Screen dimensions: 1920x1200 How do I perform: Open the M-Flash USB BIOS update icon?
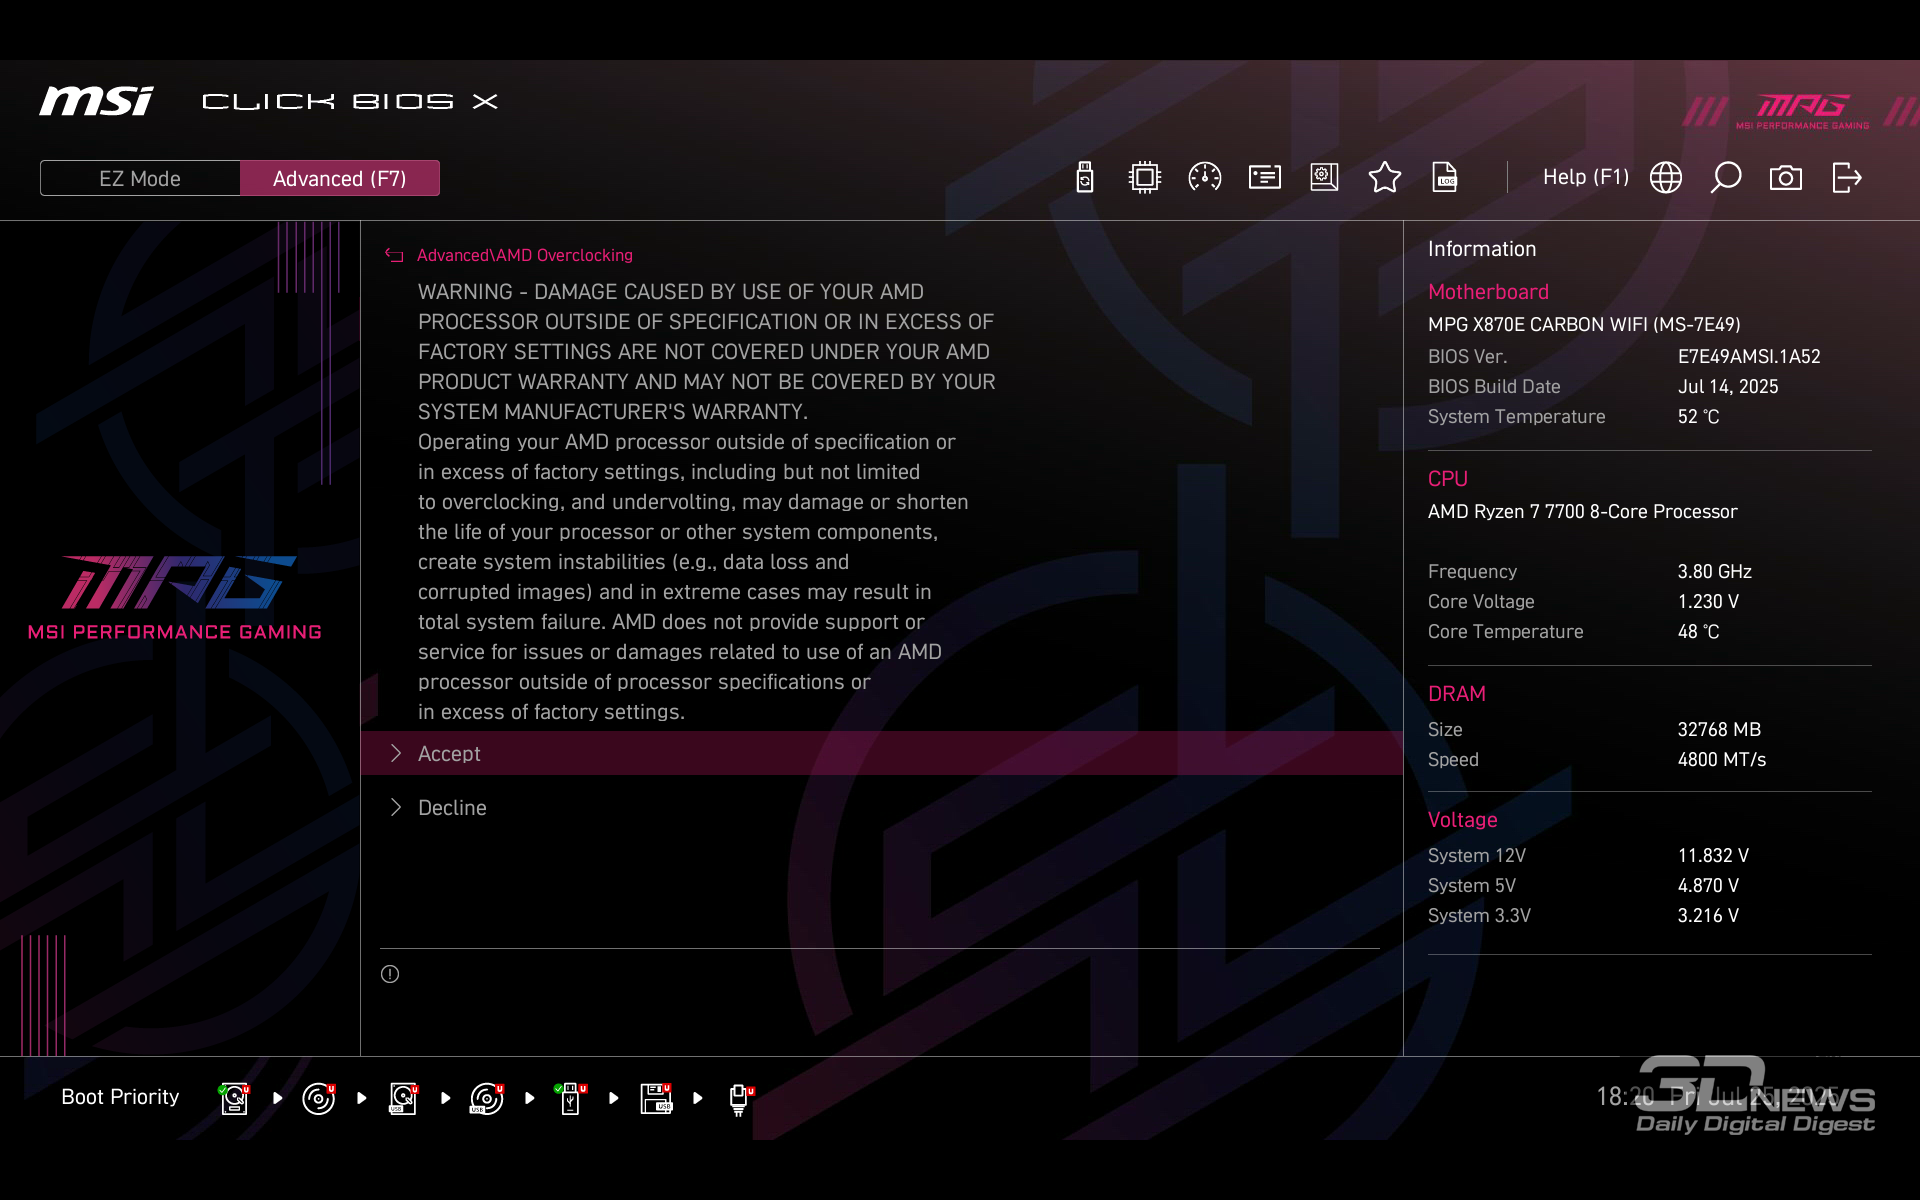[1085, 178]
